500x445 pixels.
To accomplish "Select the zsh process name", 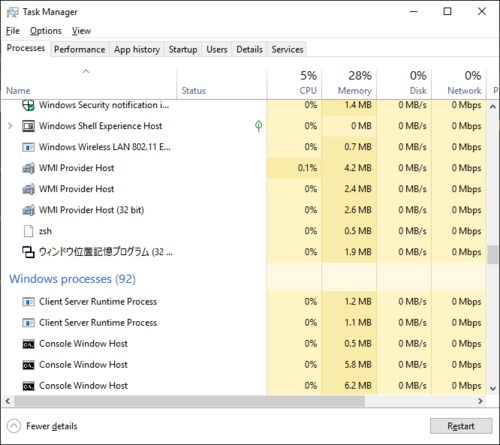I will pos(45,231).
